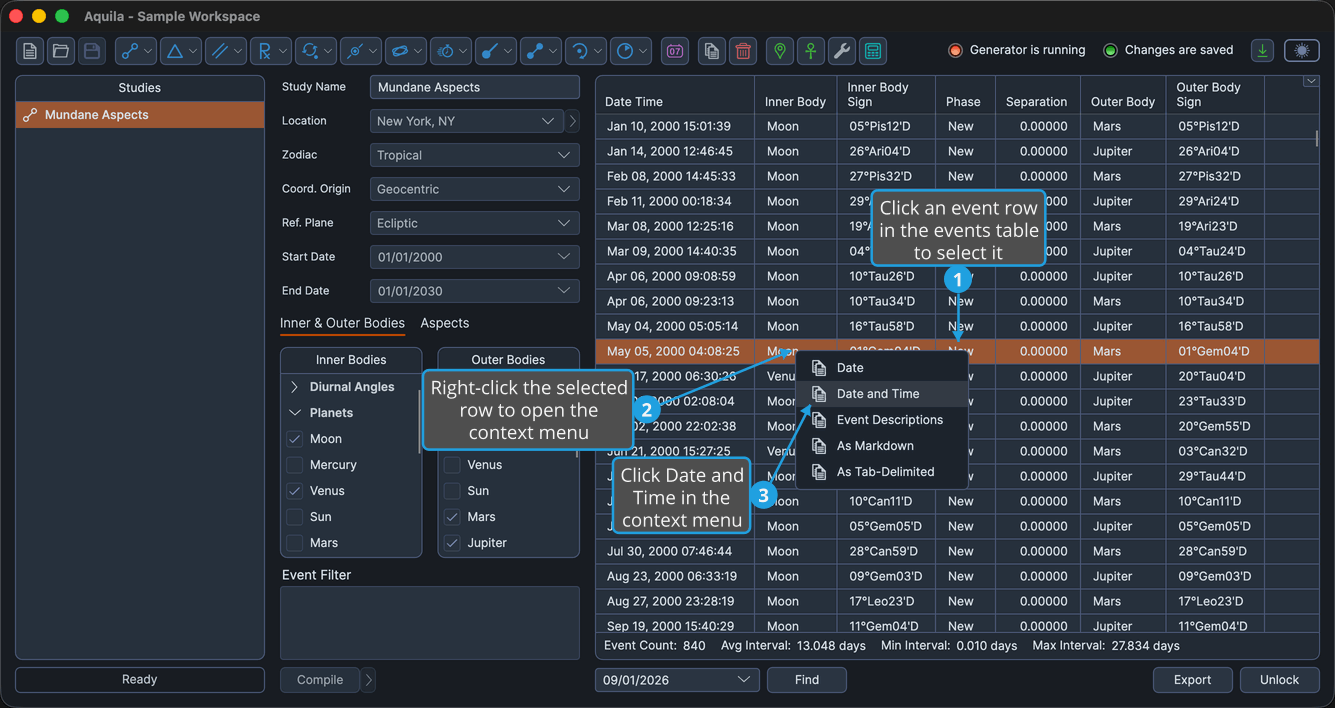Collapse the Planets group
Screen dimensions: 1335x708
coord(294,413)
